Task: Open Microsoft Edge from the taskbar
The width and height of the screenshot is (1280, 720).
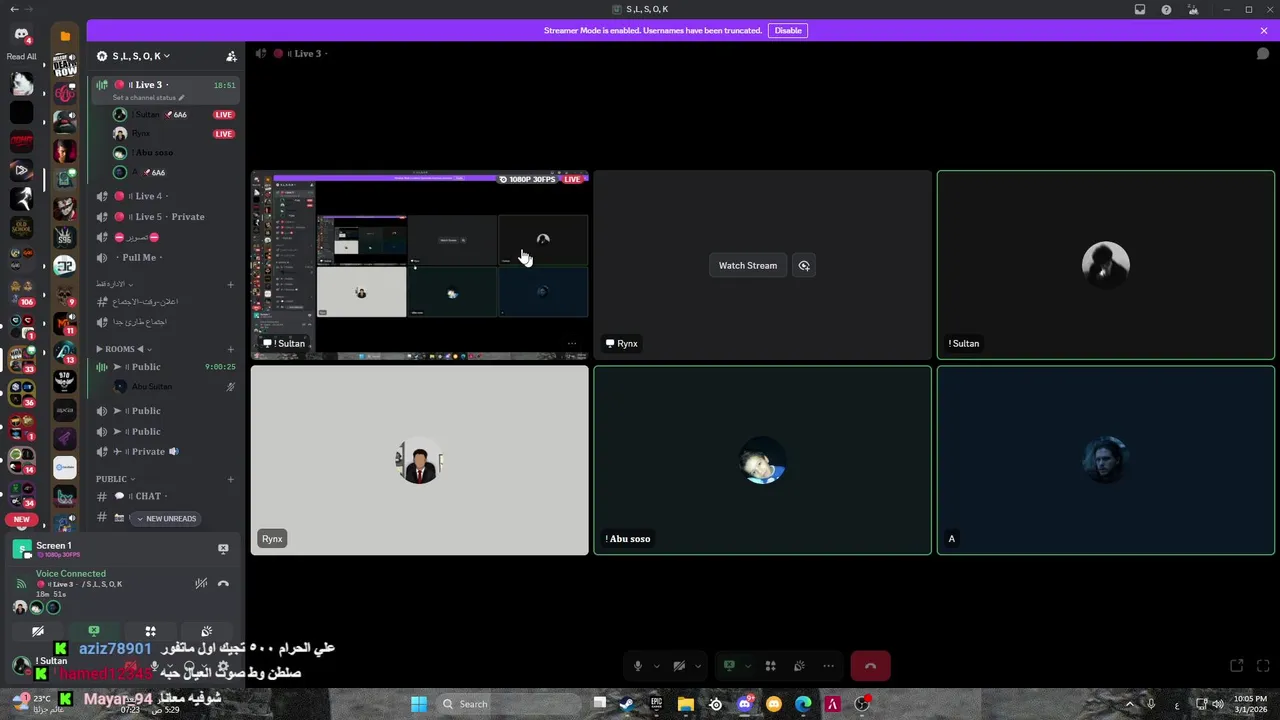Action: click(803, 704)
